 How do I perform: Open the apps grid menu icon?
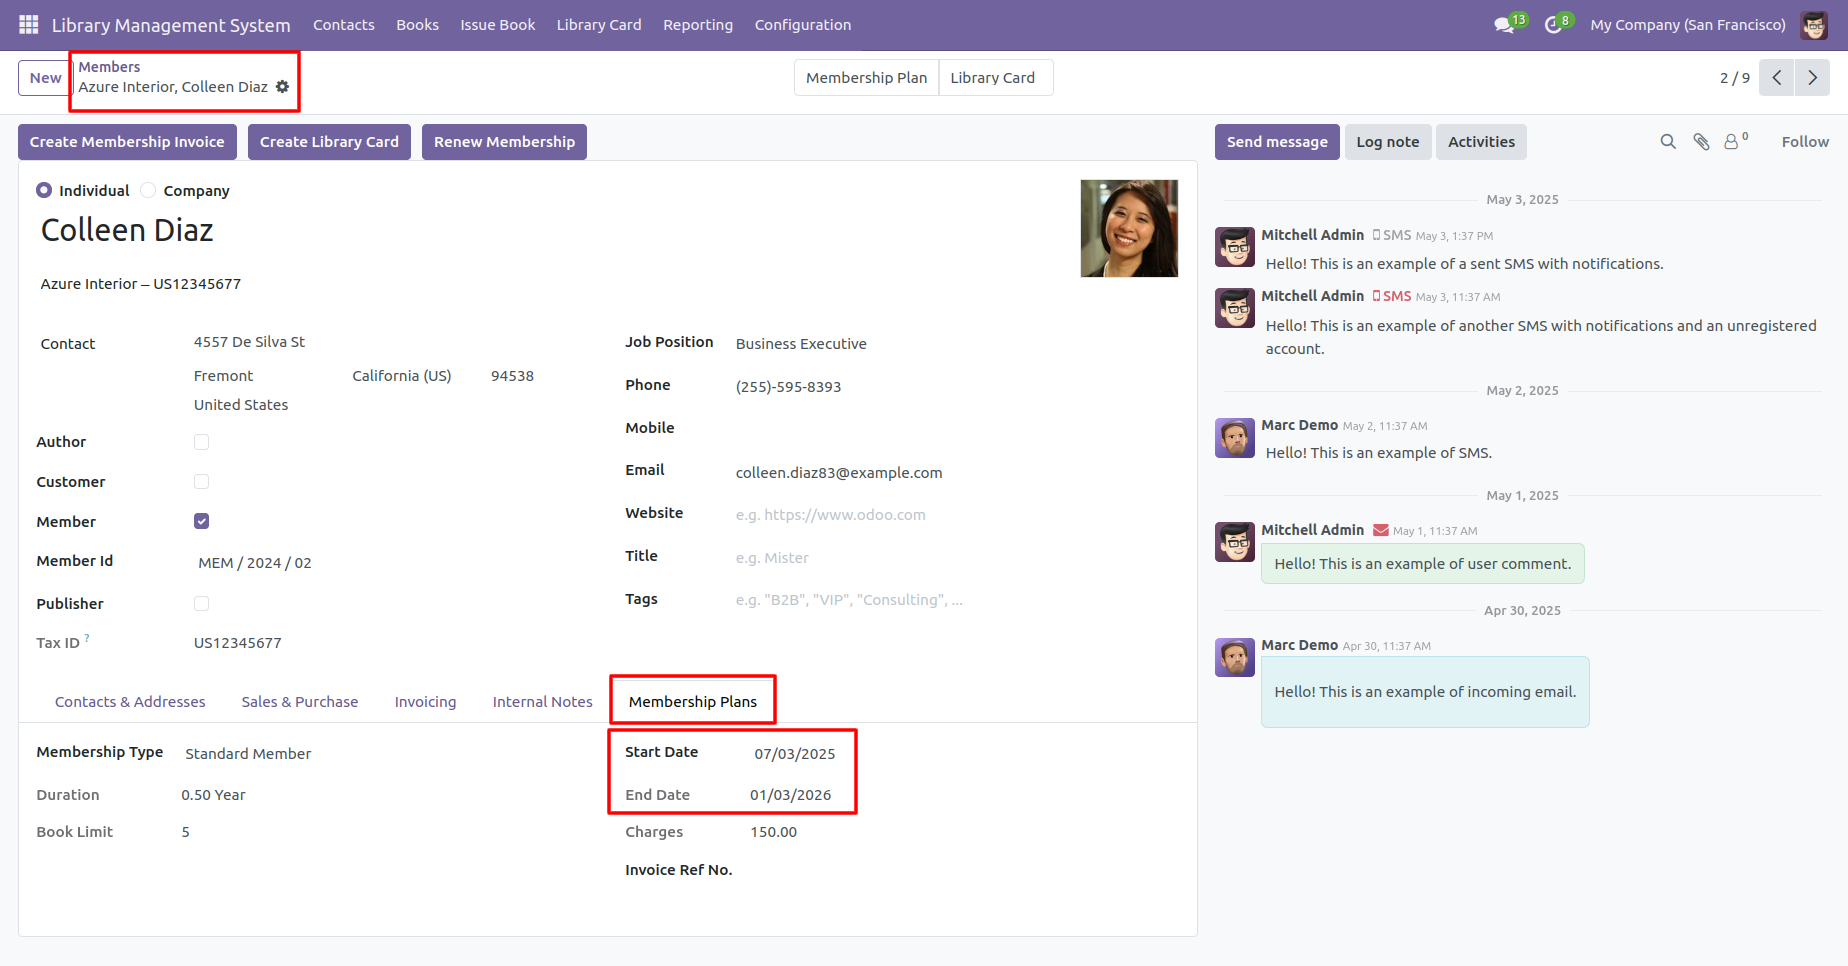click(x=29, y=25)
